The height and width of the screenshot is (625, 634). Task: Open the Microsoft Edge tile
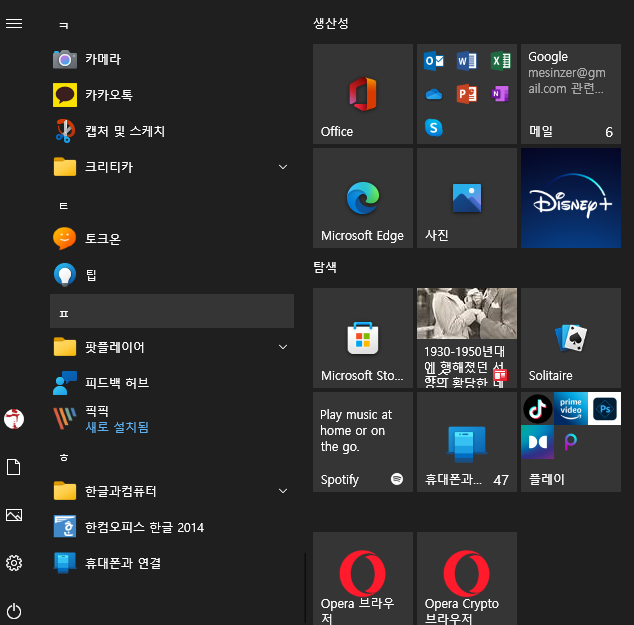coord(363,198)
